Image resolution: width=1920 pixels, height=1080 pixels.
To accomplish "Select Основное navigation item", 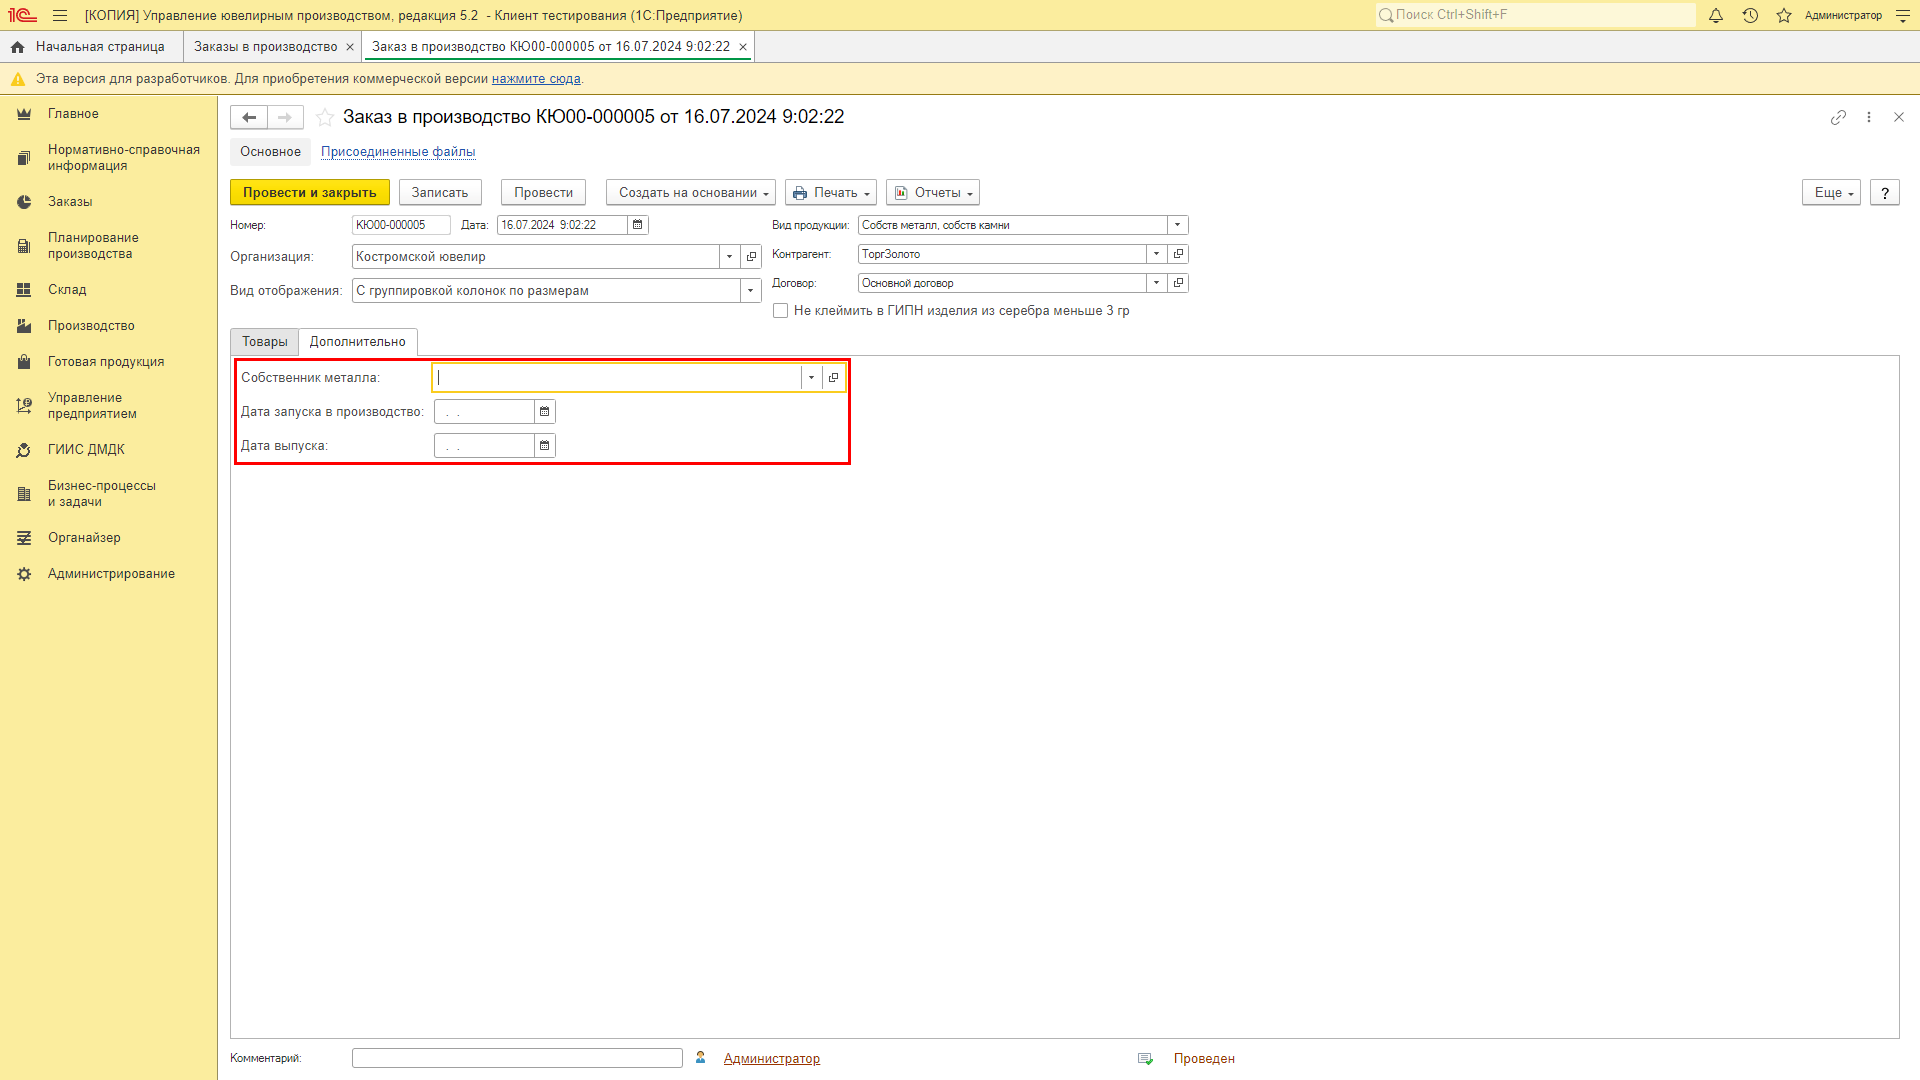I will (270, 152).
